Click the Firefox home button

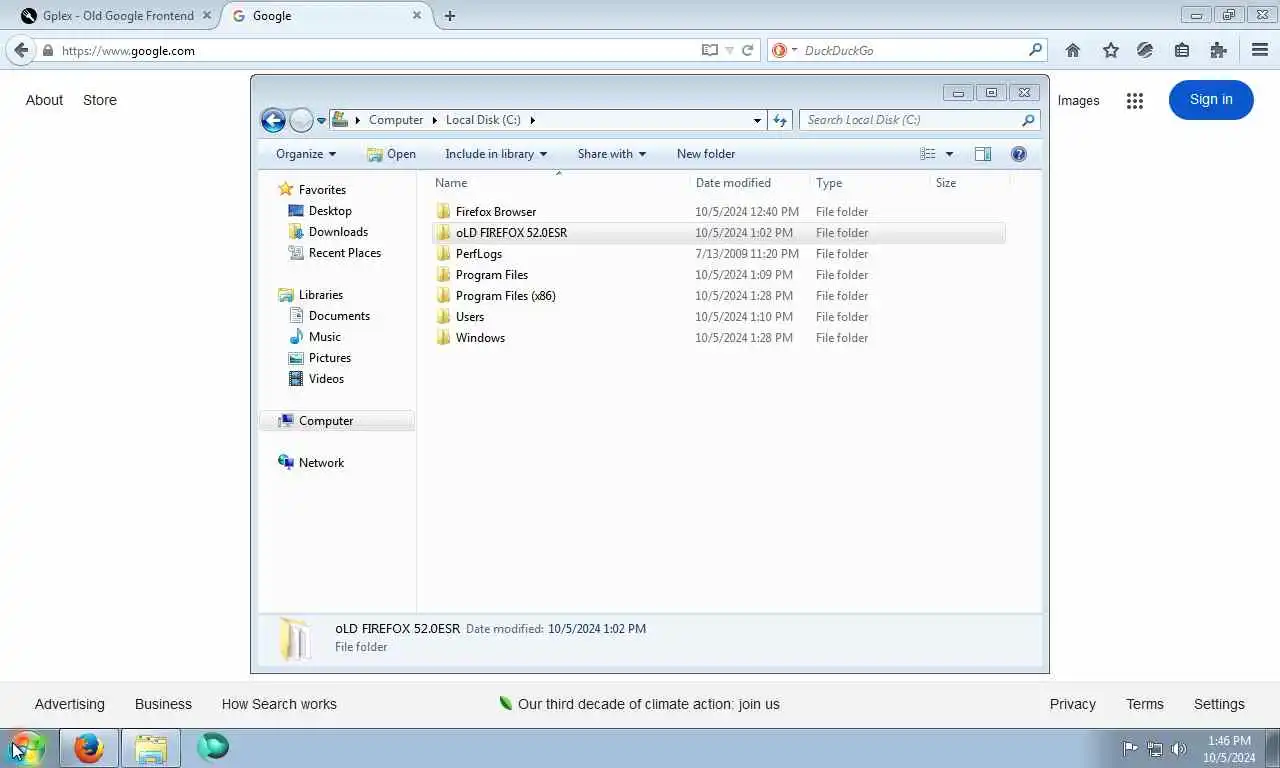1073,50
